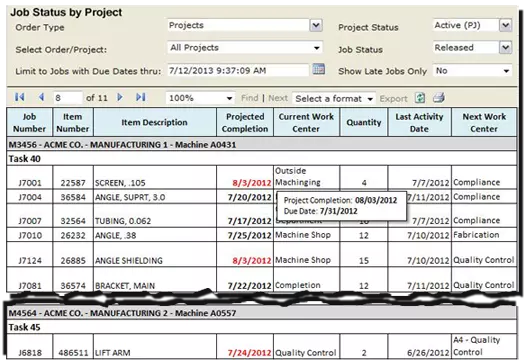Refresh the report

click(x=420, y=98)
